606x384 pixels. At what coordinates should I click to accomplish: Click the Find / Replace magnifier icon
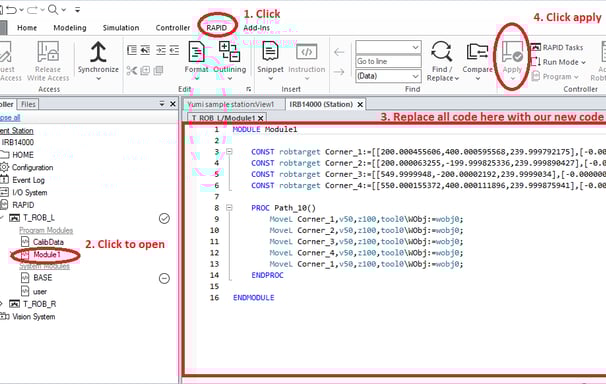(x=441, y=51)
